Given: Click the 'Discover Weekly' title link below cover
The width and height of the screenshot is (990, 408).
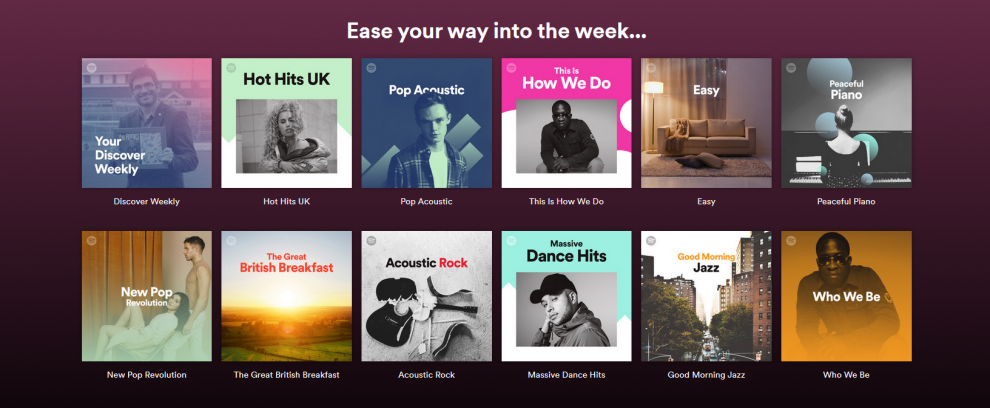Looking at the screenshot, I should (146, 202).
